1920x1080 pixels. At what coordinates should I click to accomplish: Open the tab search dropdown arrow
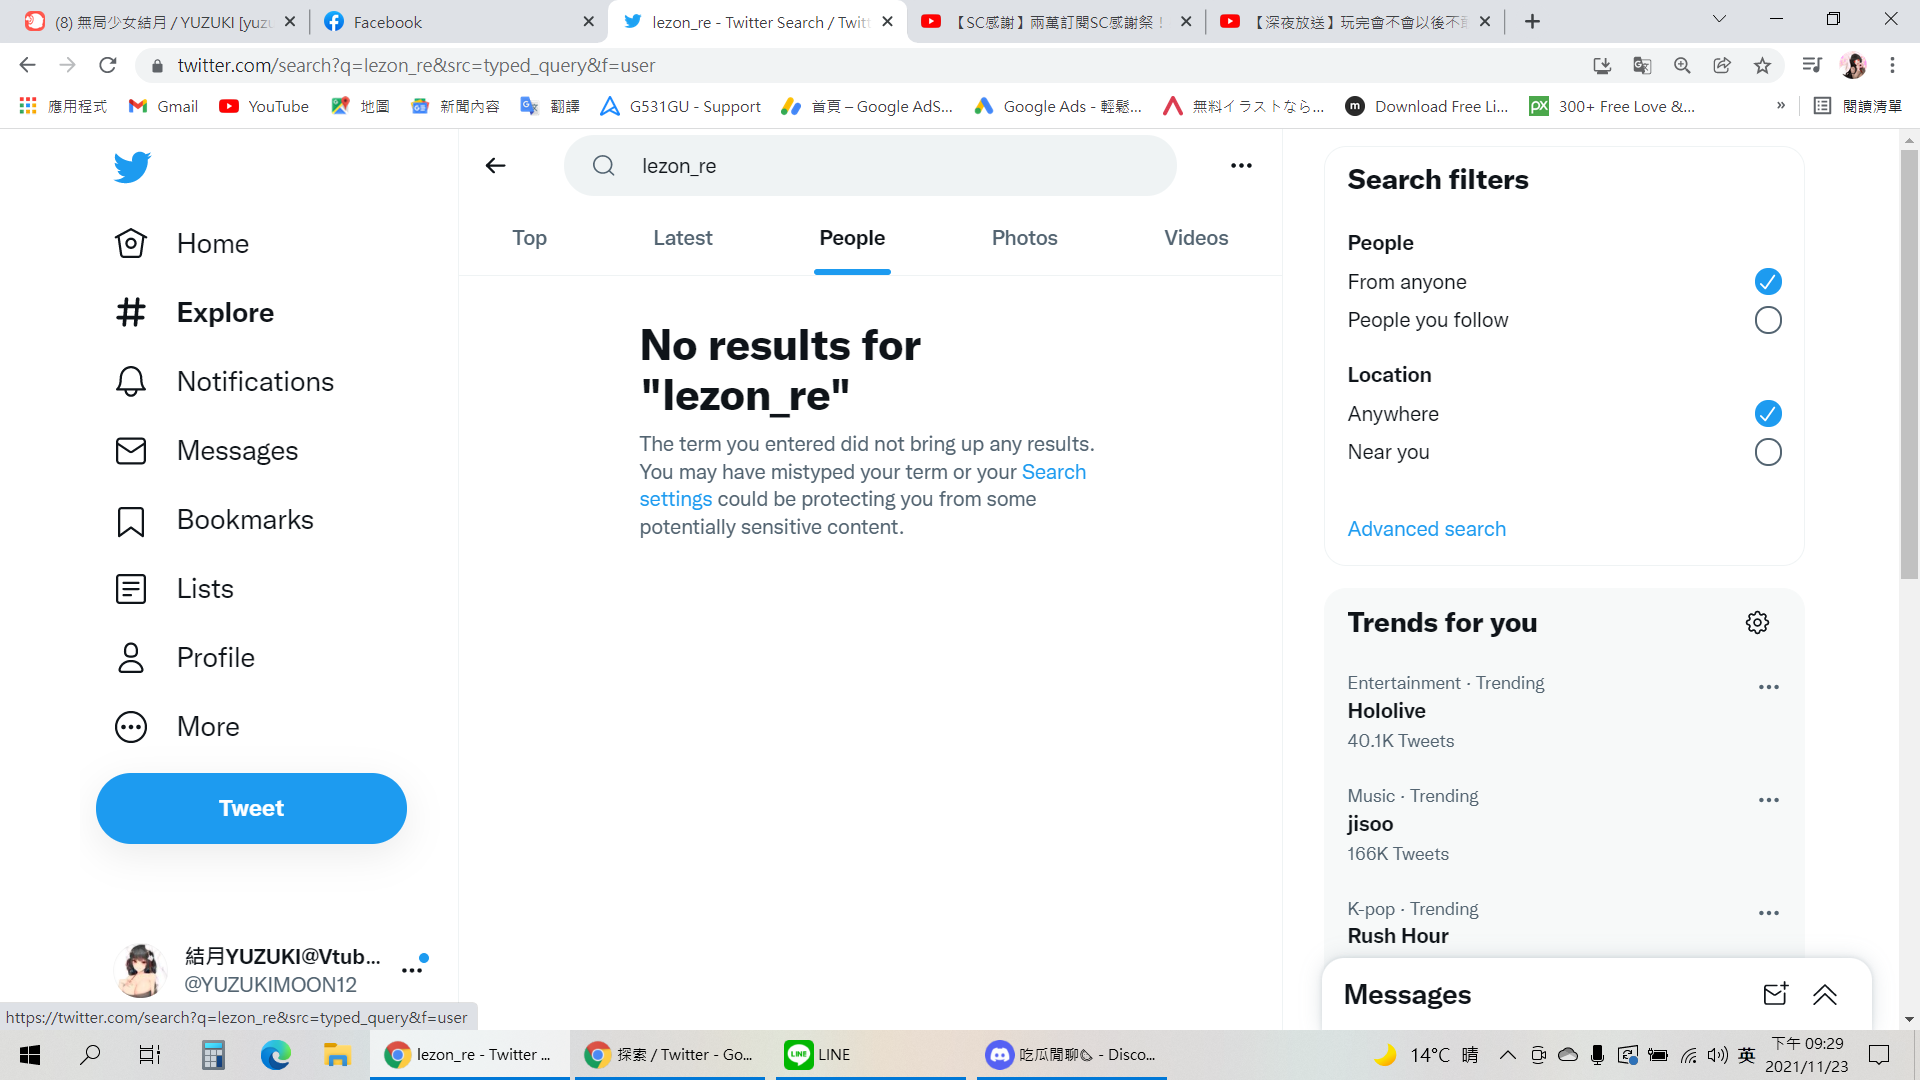[x=1719, y=20]
